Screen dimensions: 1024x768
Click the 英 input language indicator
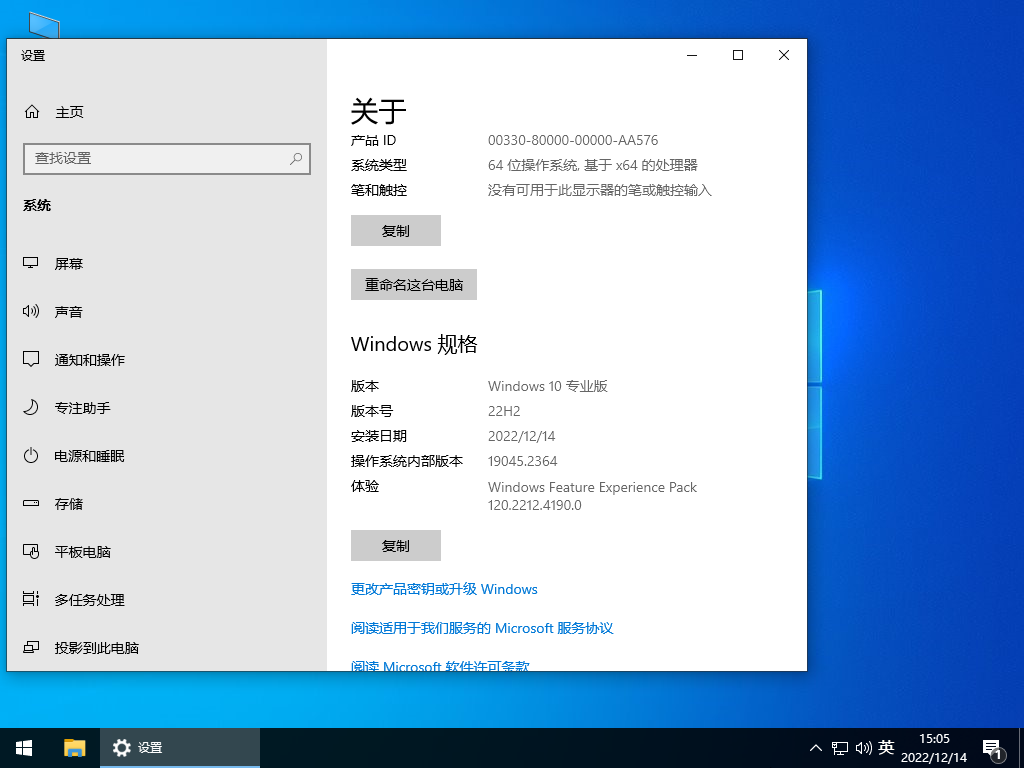pos(886,747)
